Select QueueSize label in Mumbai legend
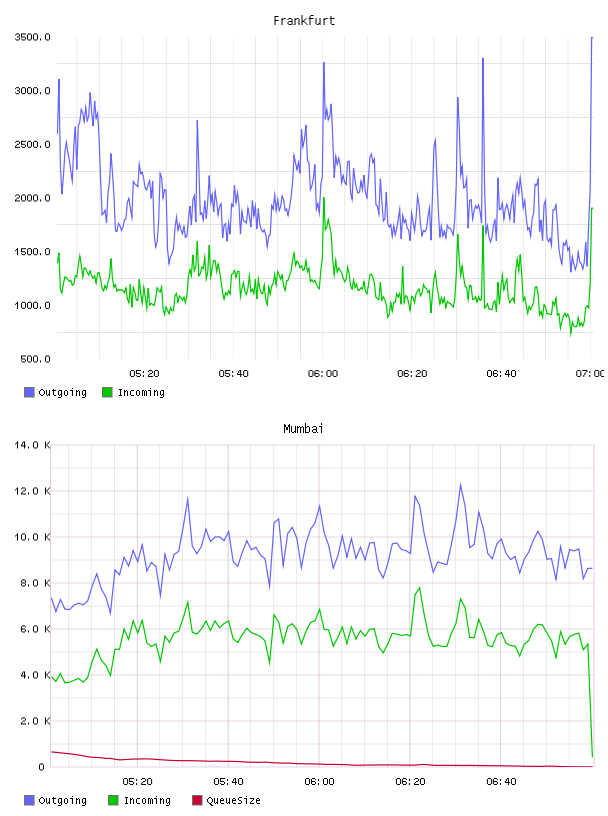 tap(233, 800)
